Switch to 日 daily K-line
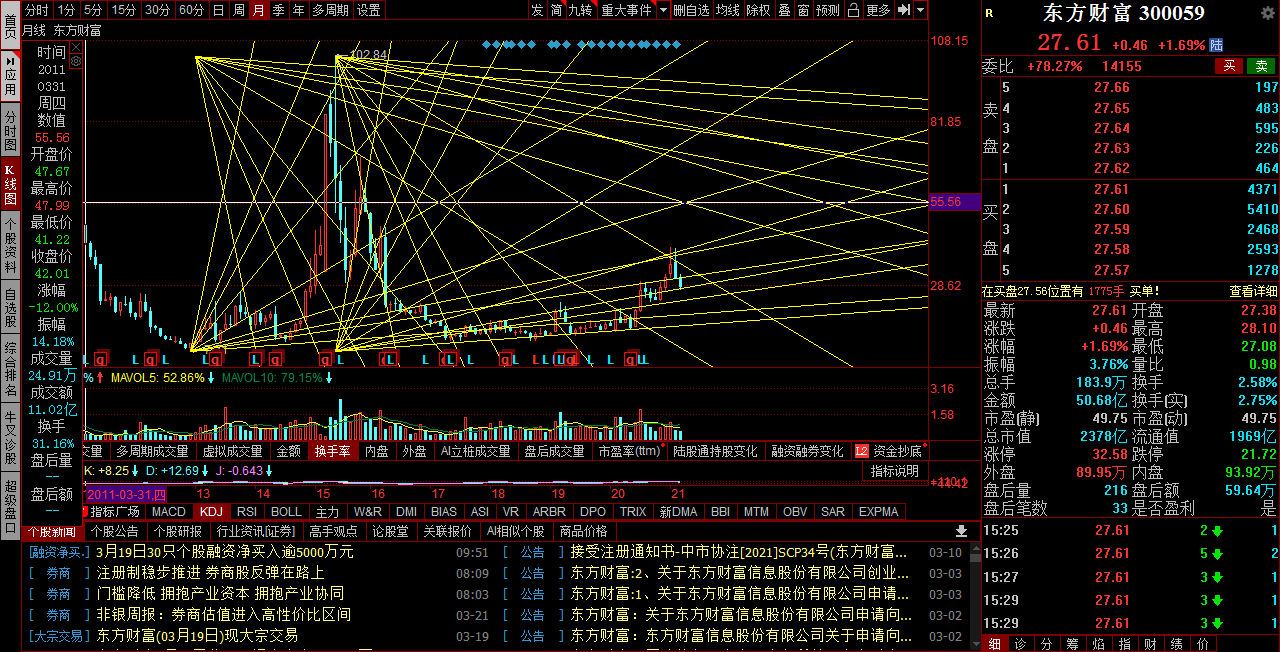 pyautogui.click(x=219, y=10)
